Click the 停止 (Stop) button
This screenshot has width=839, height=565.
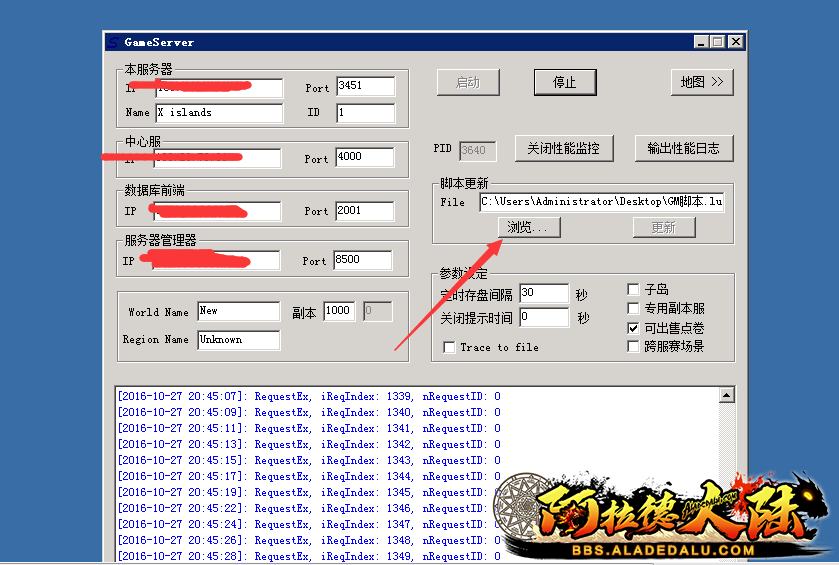click(564, 82)
